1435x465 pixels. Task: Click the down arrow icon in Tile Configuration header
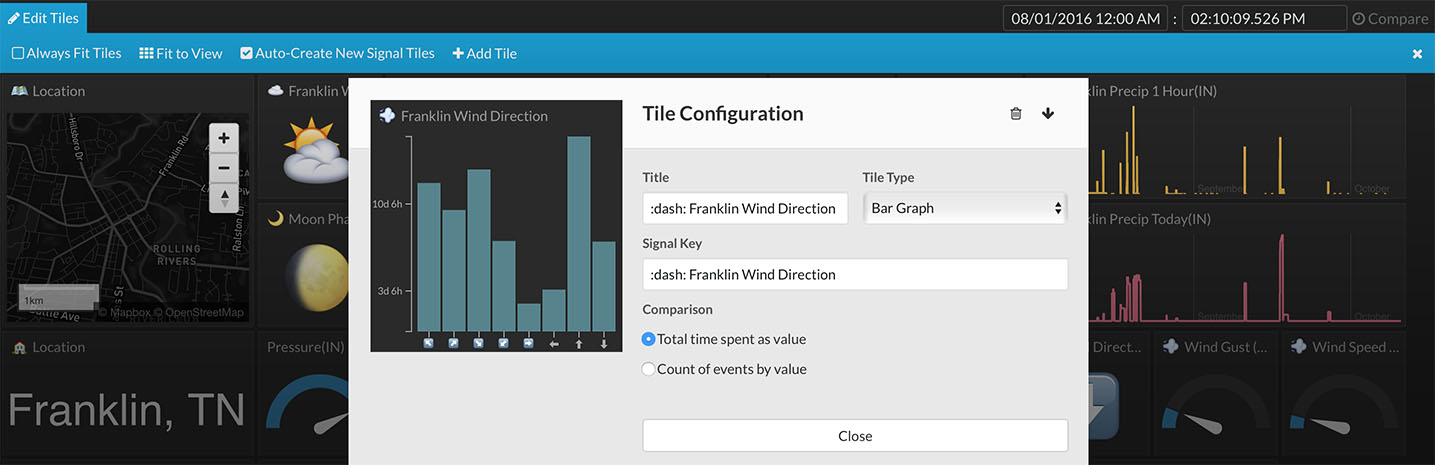point(1048,114)
